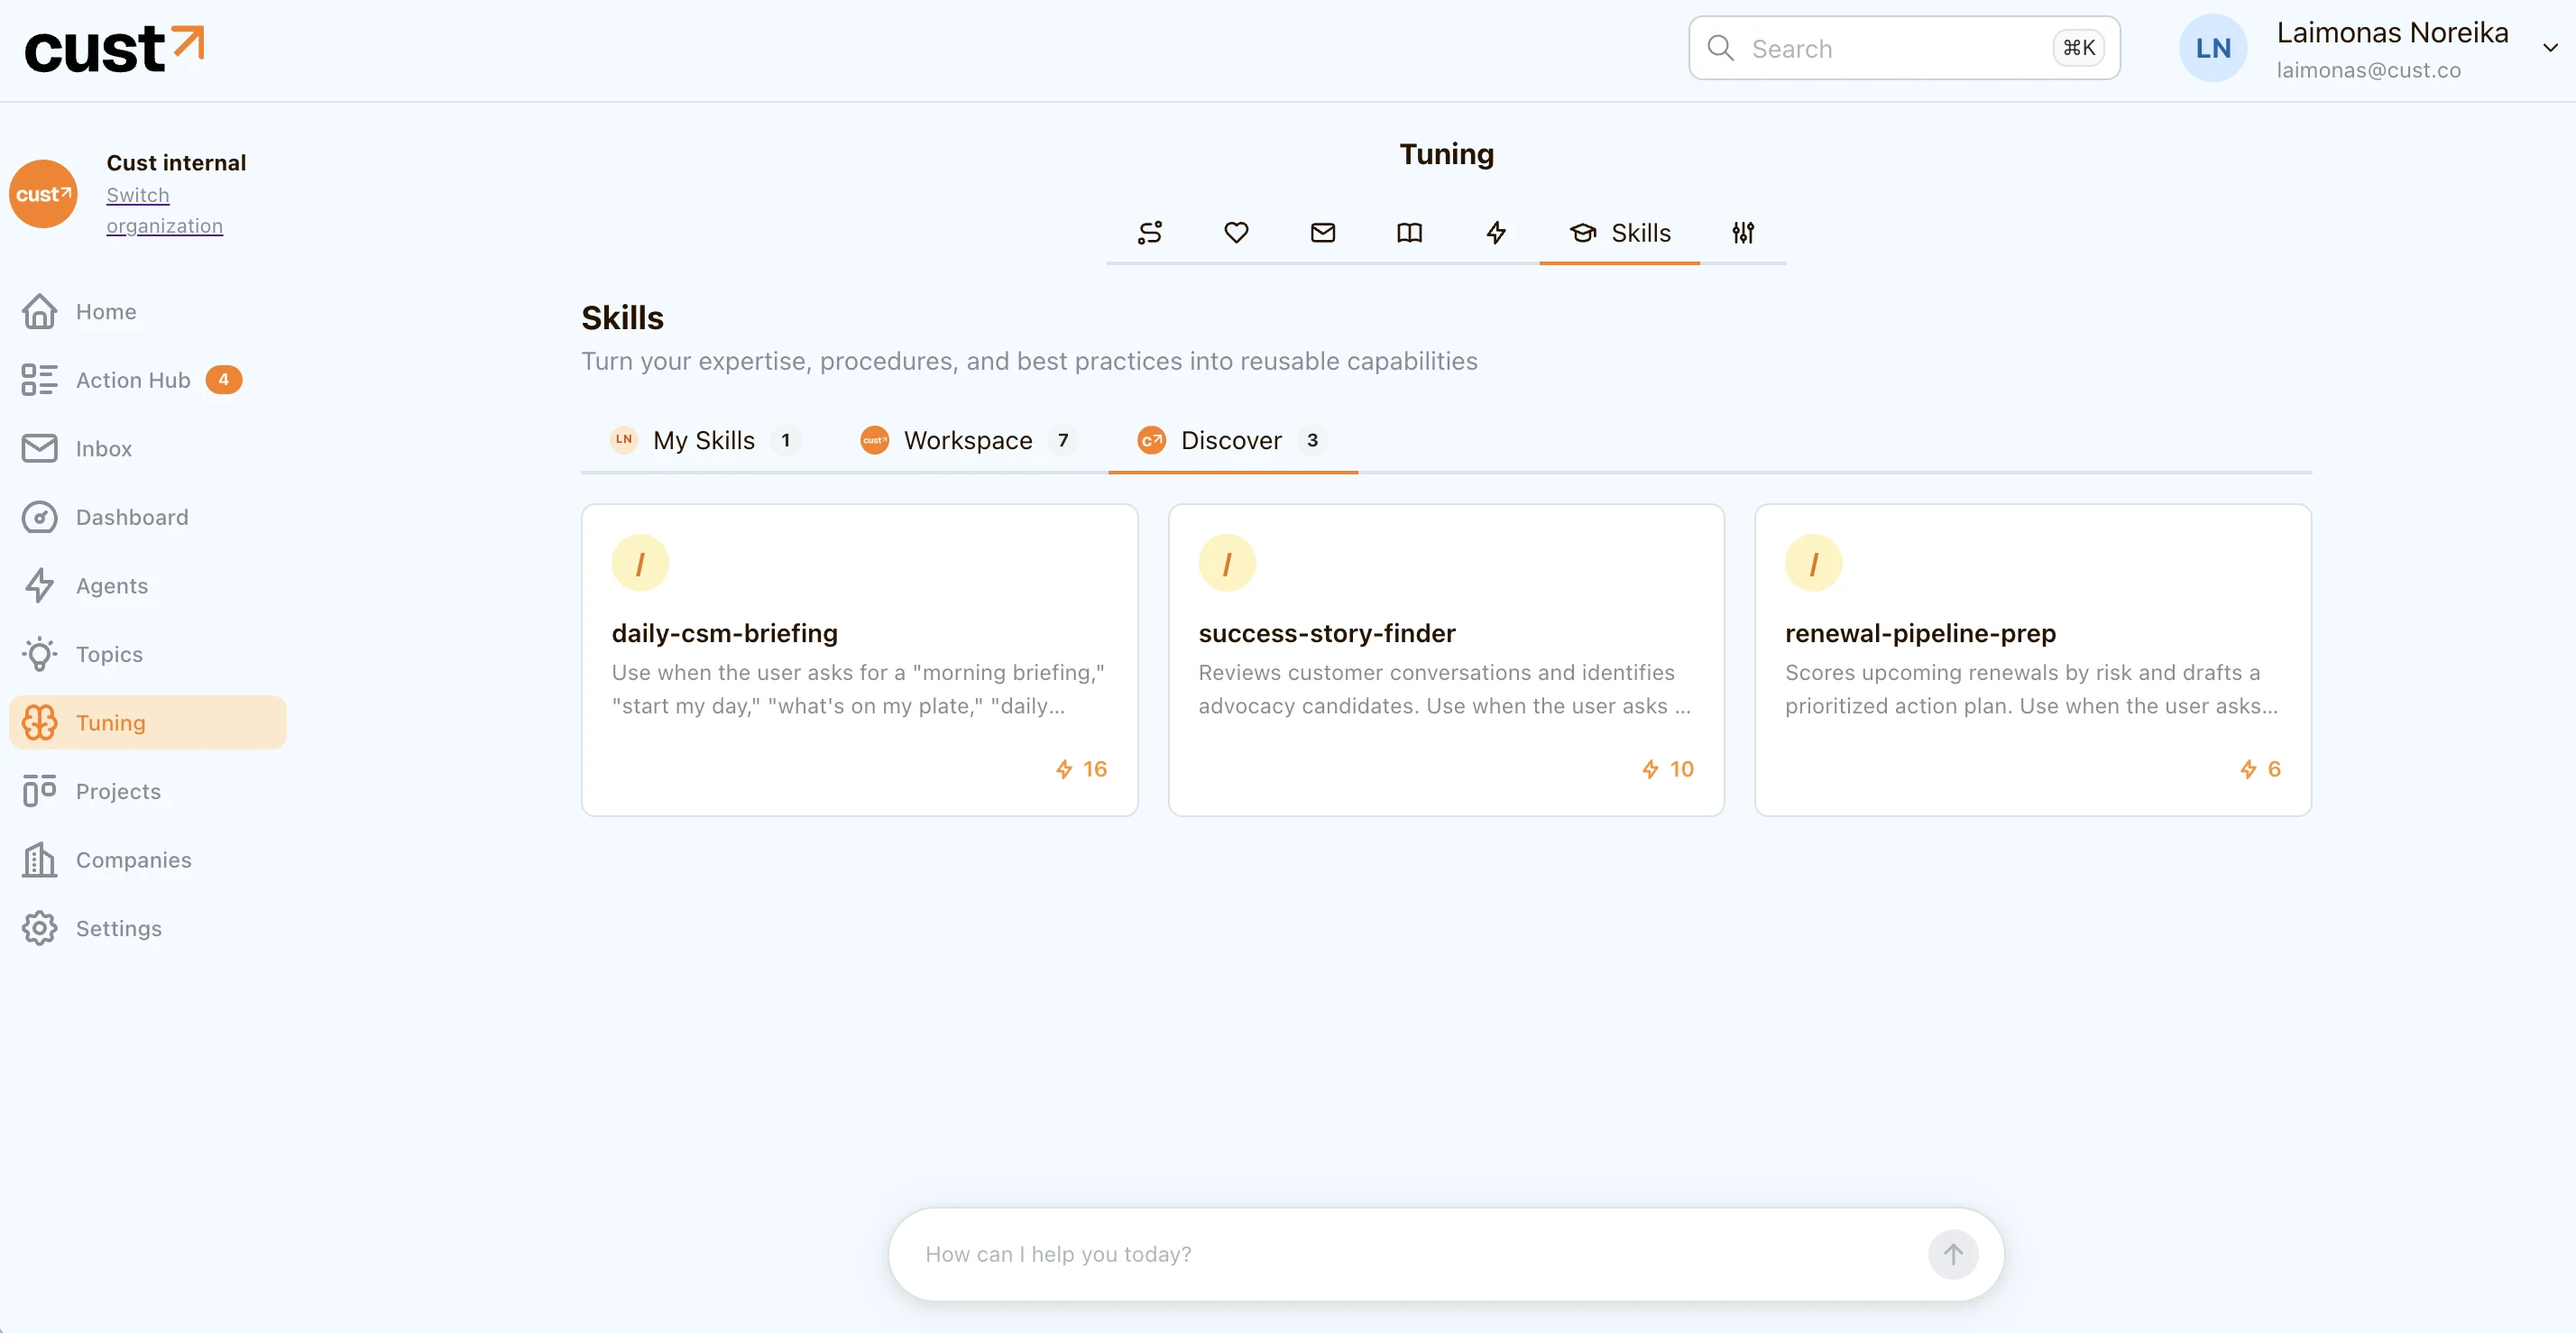This screenshot has height=1333, width=2576.
Task: Click the ⌘K shortcut badge
Action: [x=2079, y=48]
